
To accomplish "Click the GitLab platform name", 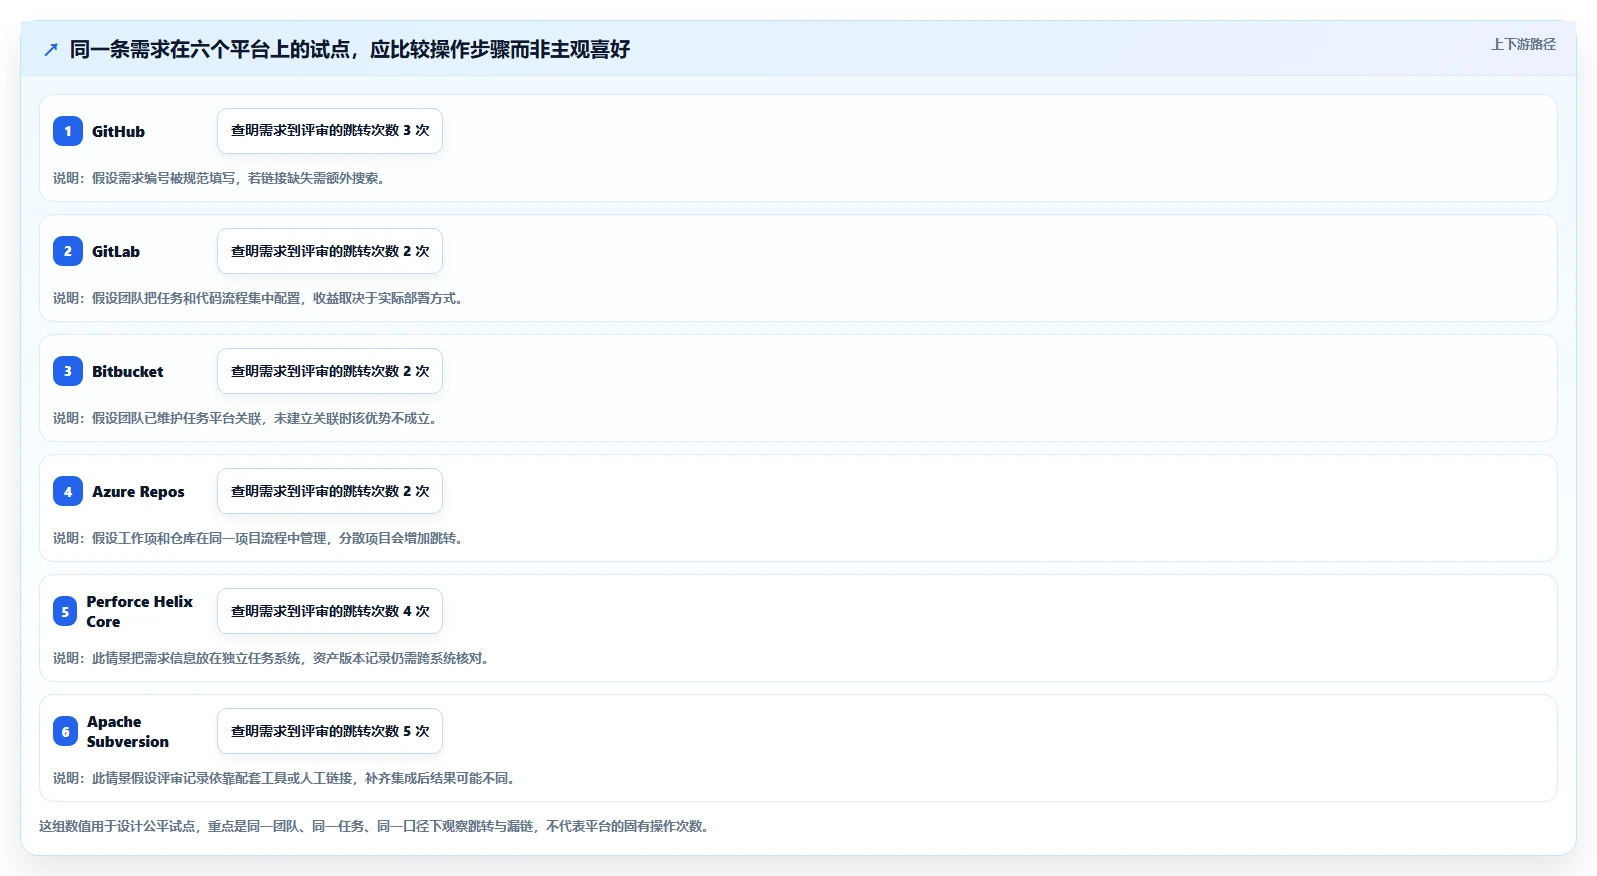I will (x=116, y=251).
